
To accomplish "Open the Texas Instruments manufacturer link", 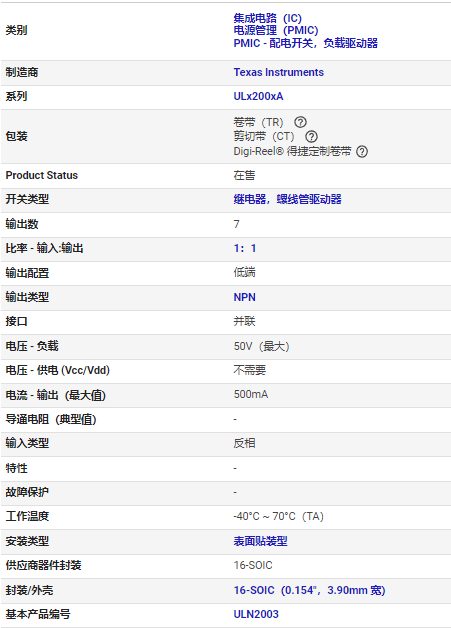I will (279, 72).
